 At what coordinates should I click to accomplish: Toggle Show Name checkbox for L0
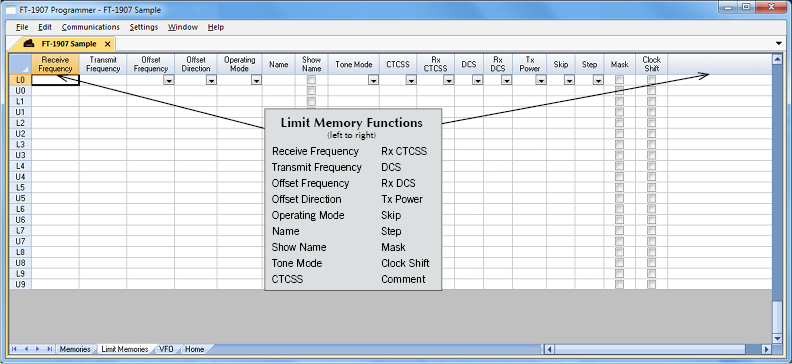[x=311, y=80]
